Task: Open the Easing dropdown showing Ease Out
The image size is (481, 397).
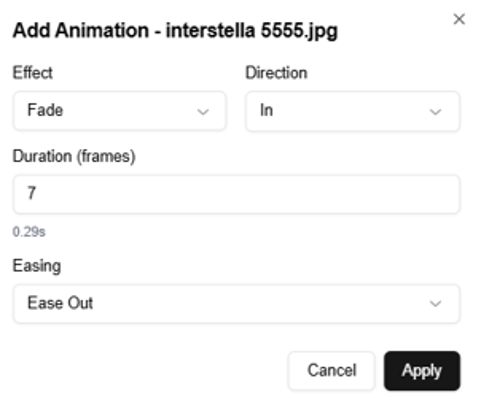Action: (x=236, y=303)
